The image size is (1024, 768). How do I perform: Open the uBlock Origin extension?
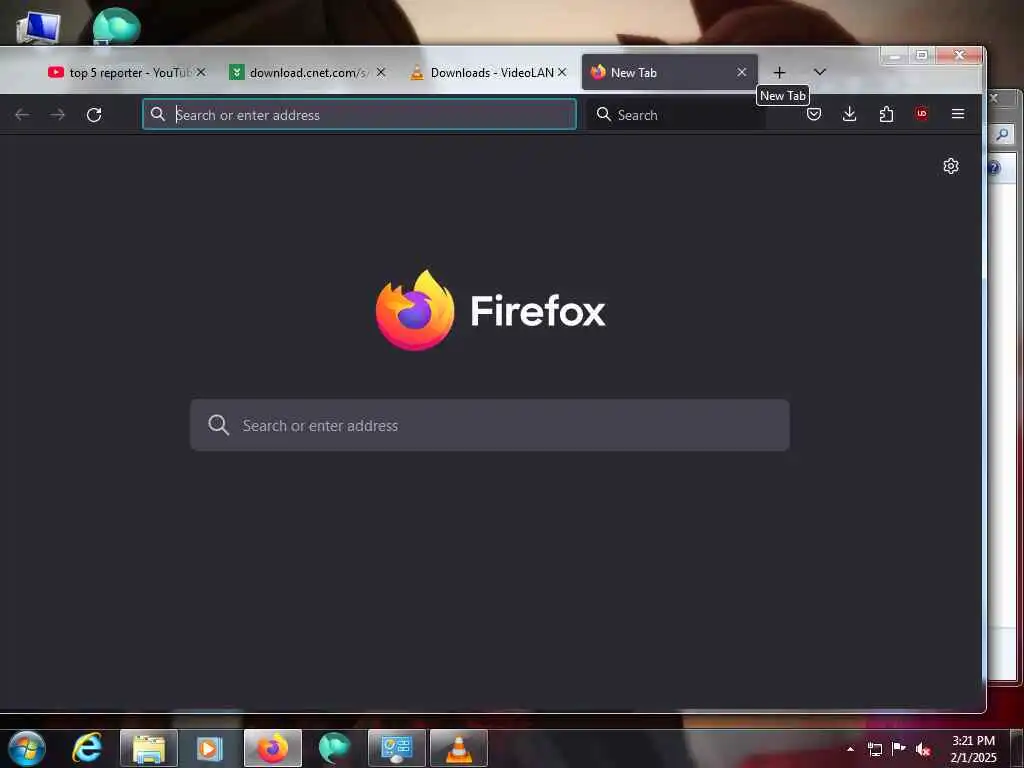[x=921, y=114]
